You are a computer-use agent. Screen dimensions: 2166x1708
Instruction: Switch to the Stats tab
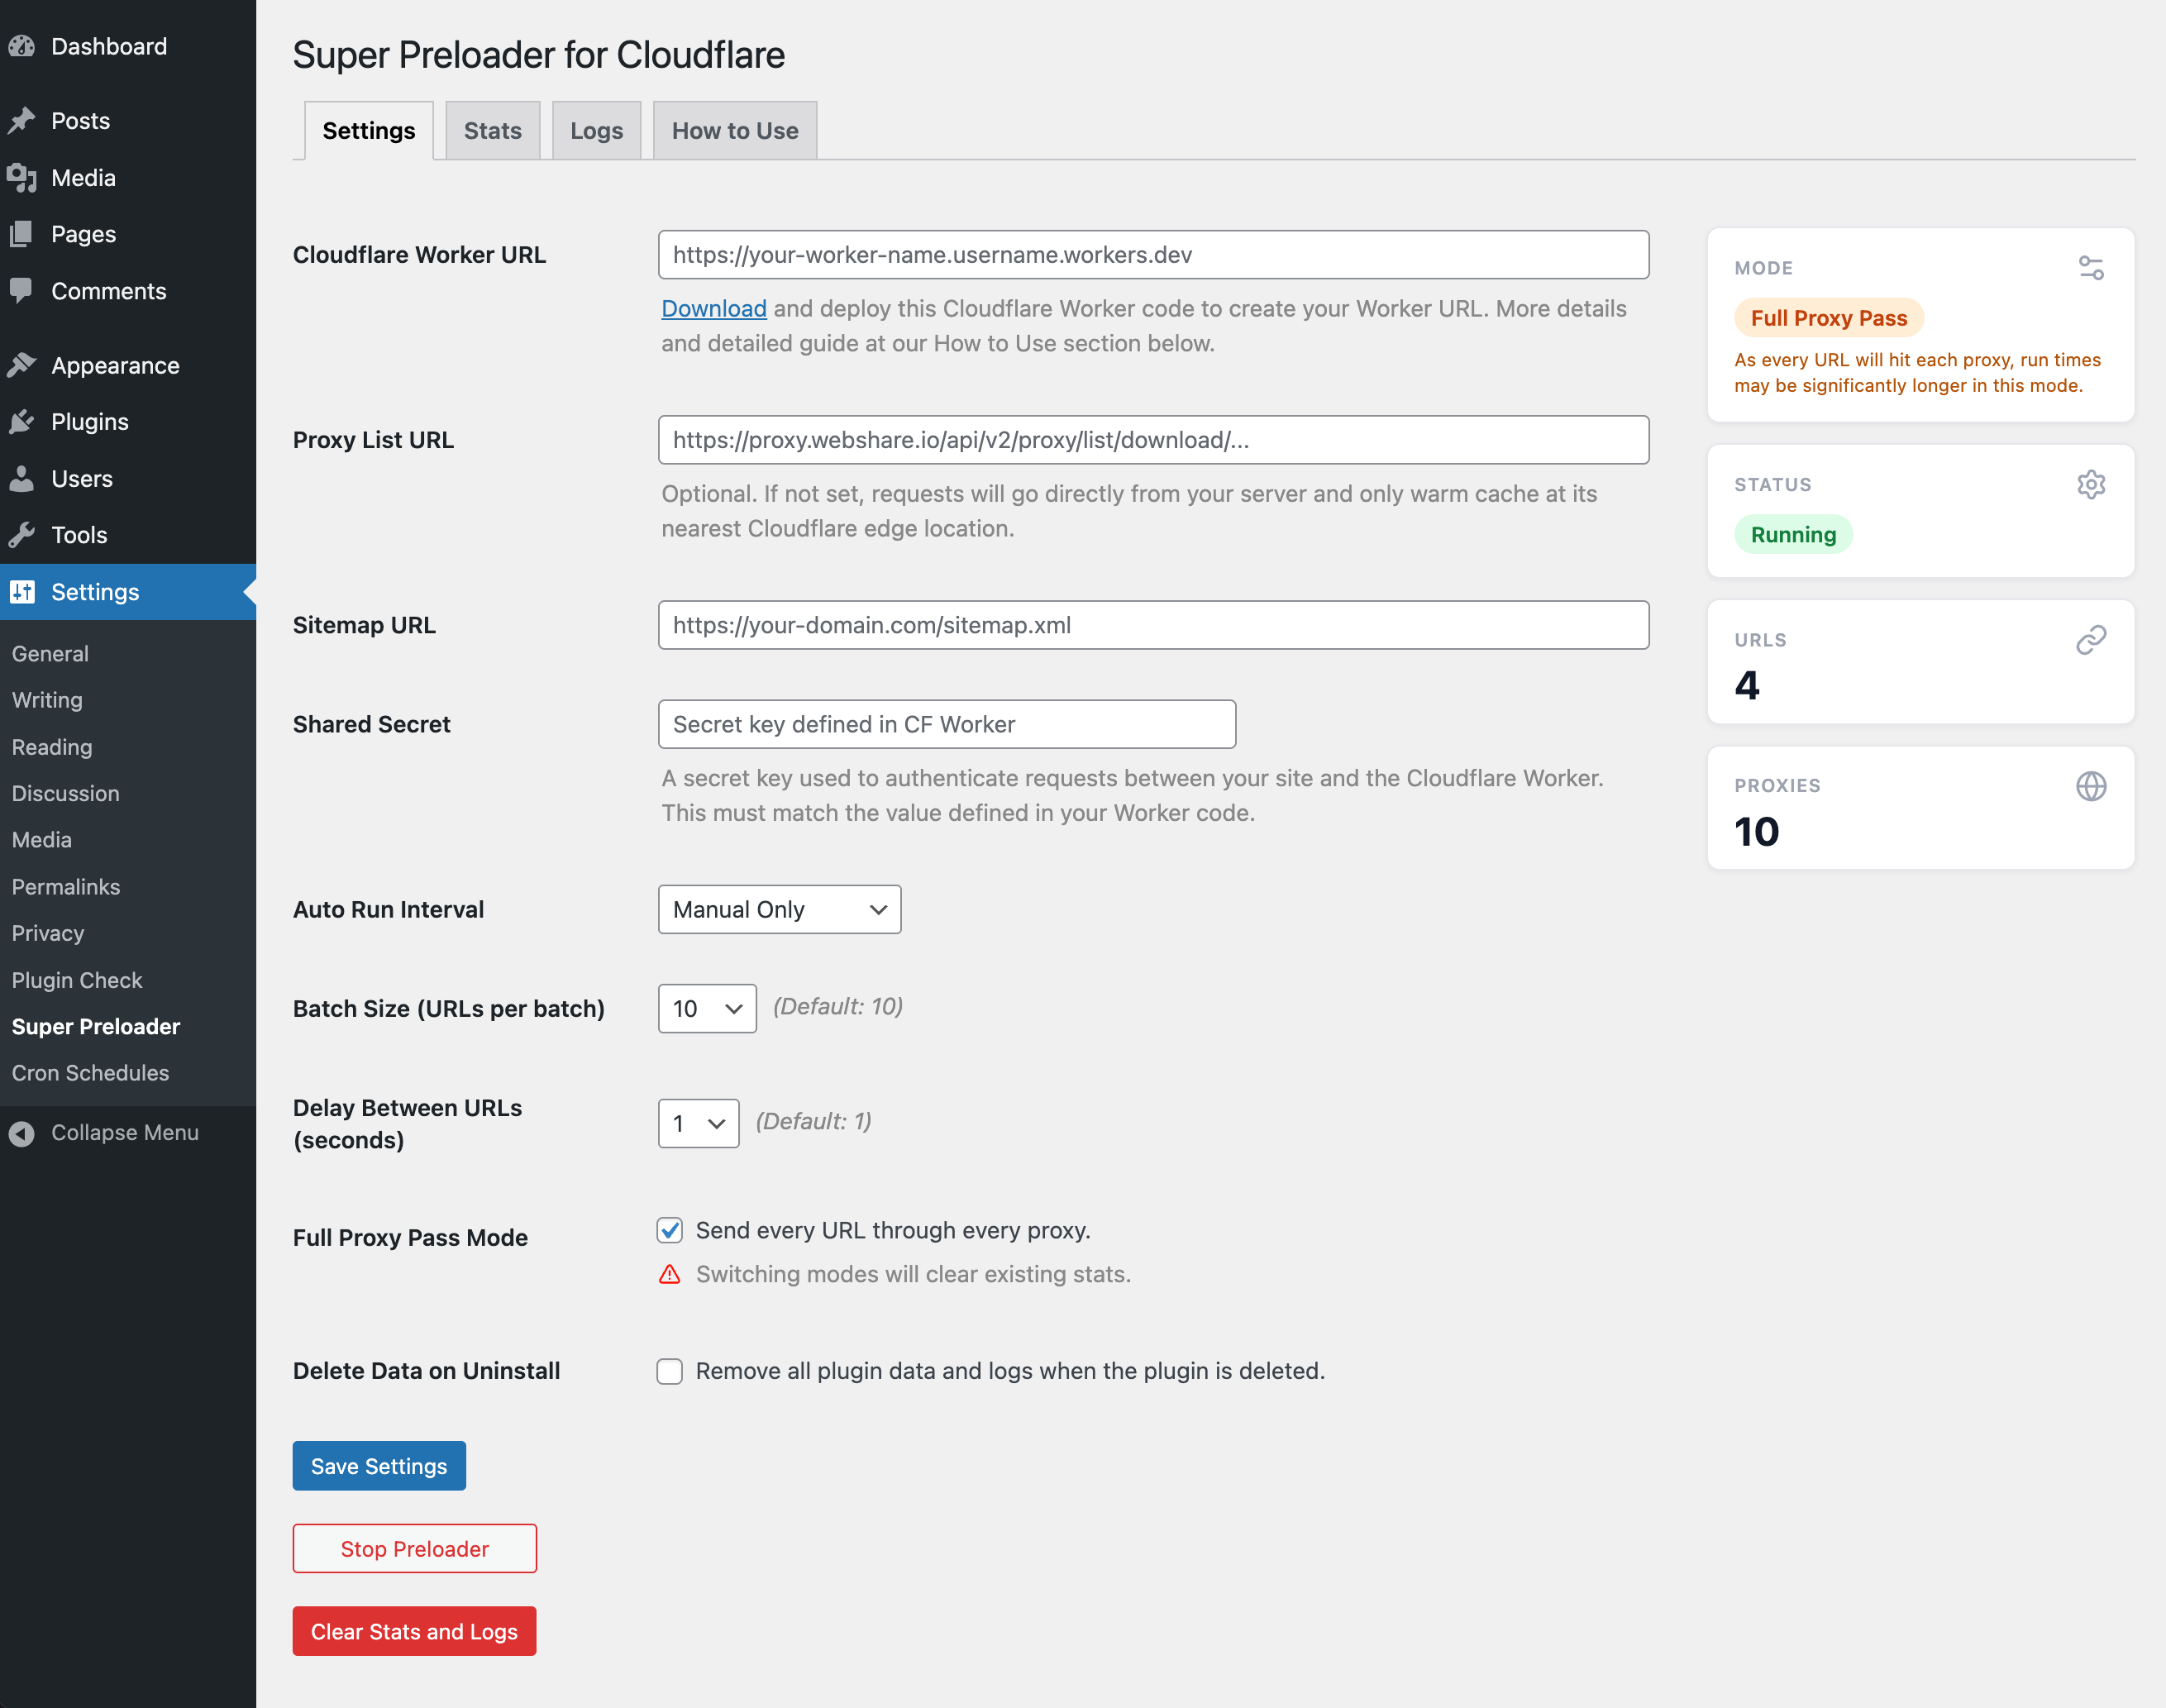pyautogui.click(x=492, y=131)
